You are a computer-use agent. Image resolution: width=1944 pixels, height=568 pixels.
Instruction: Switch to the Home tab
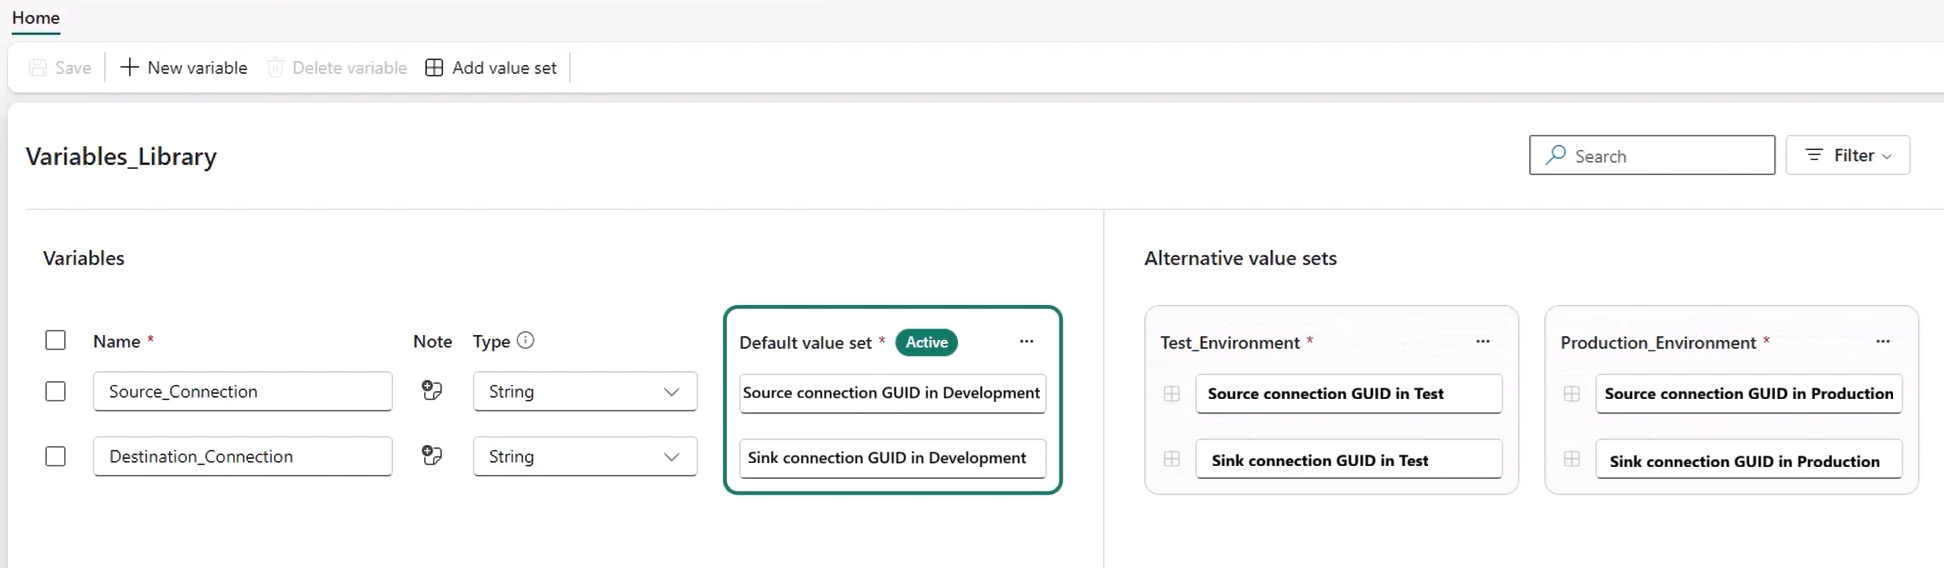click(x=36, y=18)
